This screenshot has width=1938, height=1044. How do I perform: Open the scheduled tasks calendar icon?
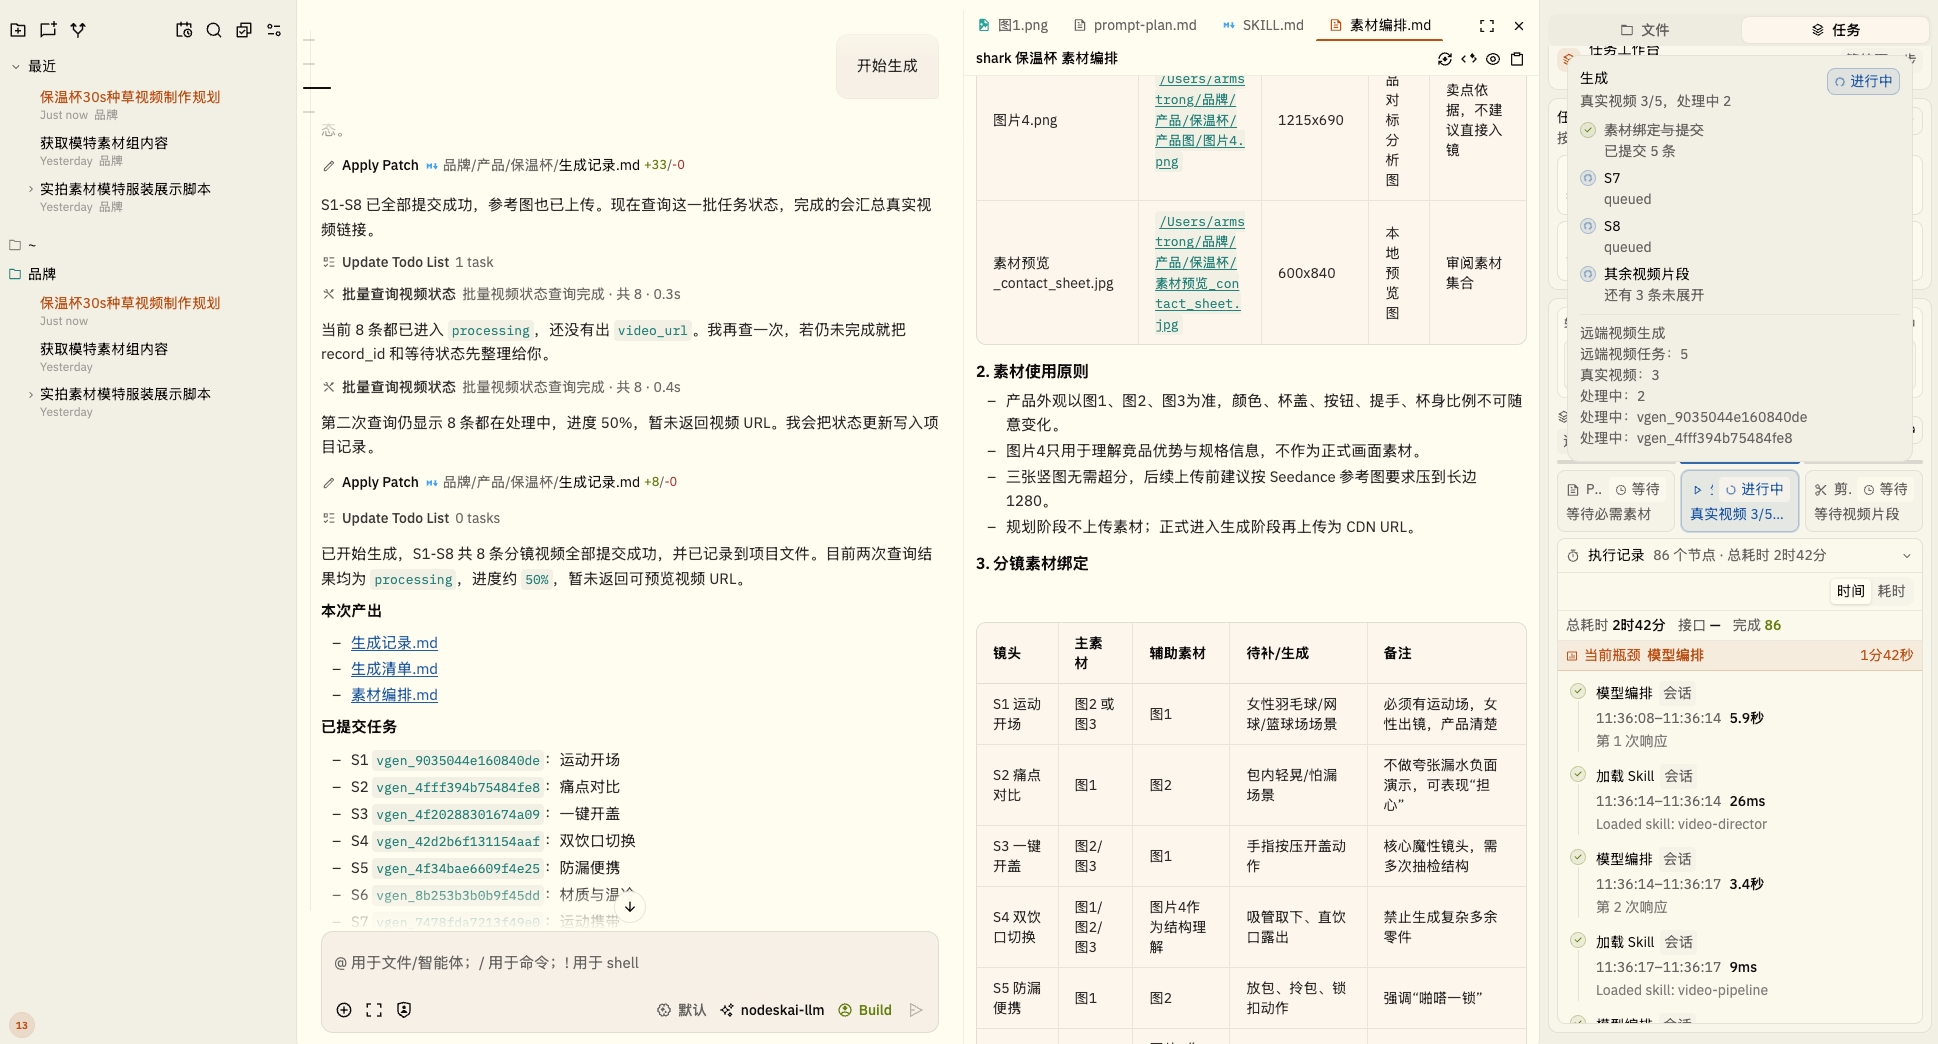click(184, 30)
